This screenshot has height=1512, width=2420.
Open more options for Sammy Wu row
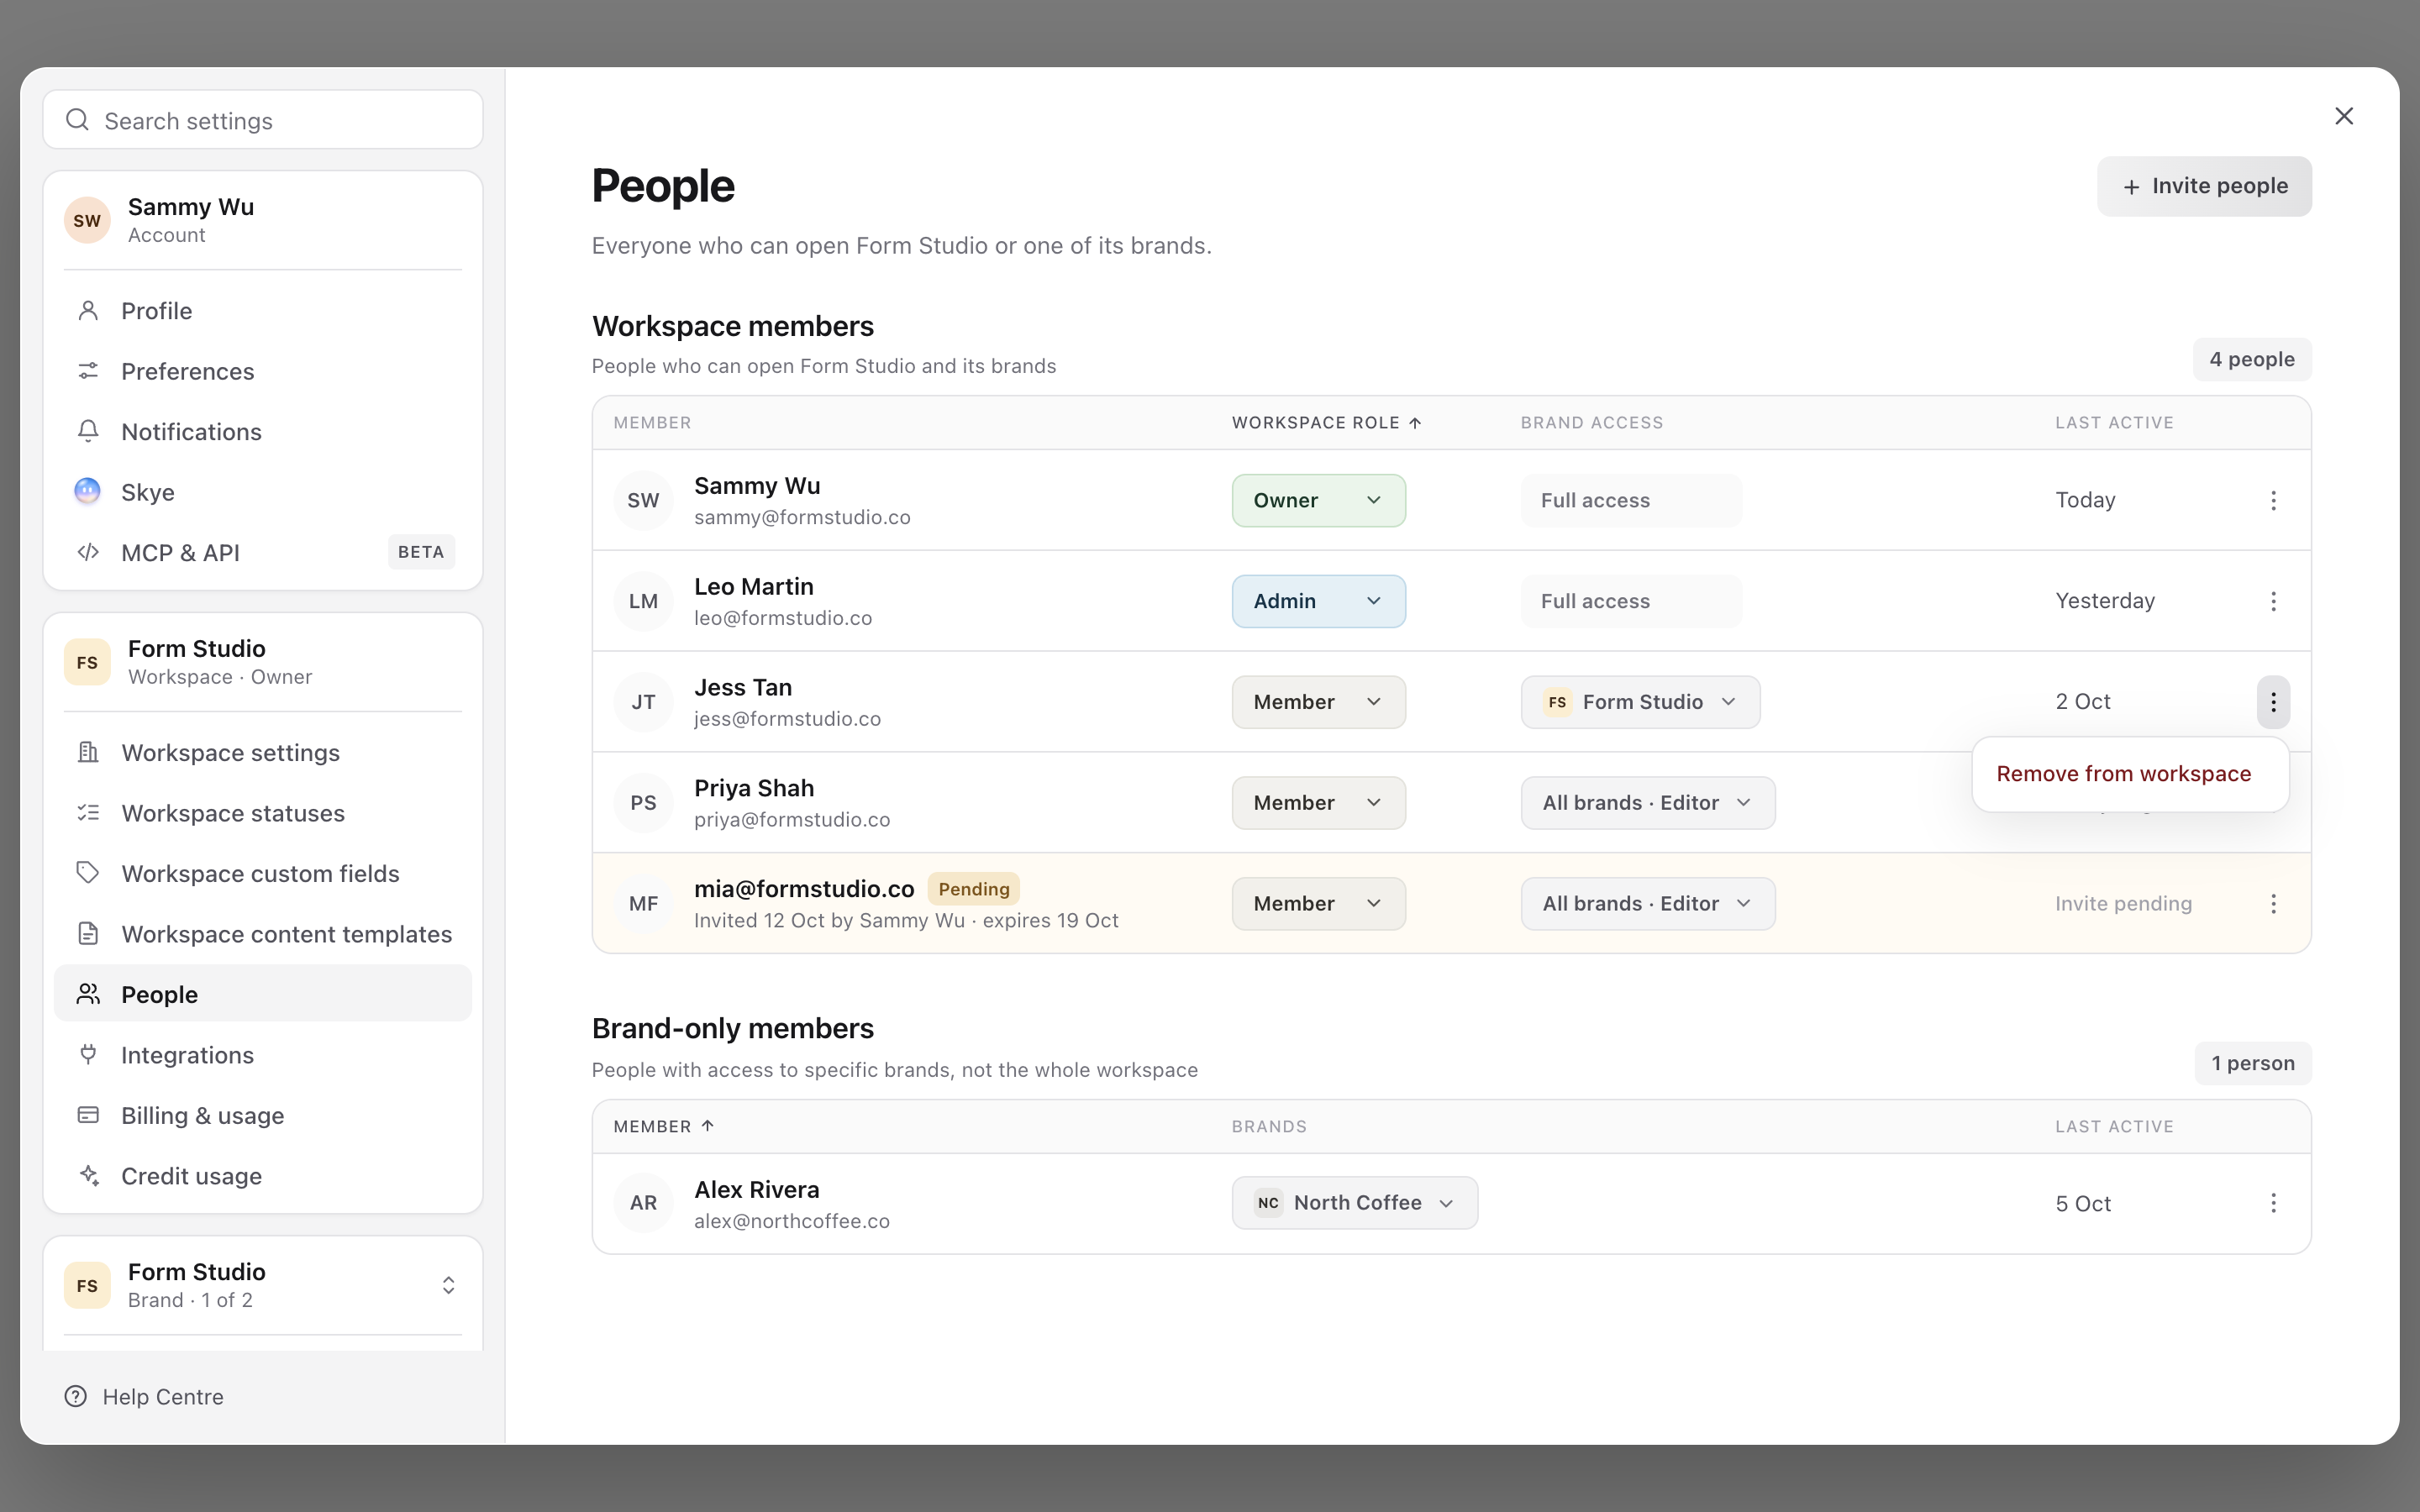2273,500
